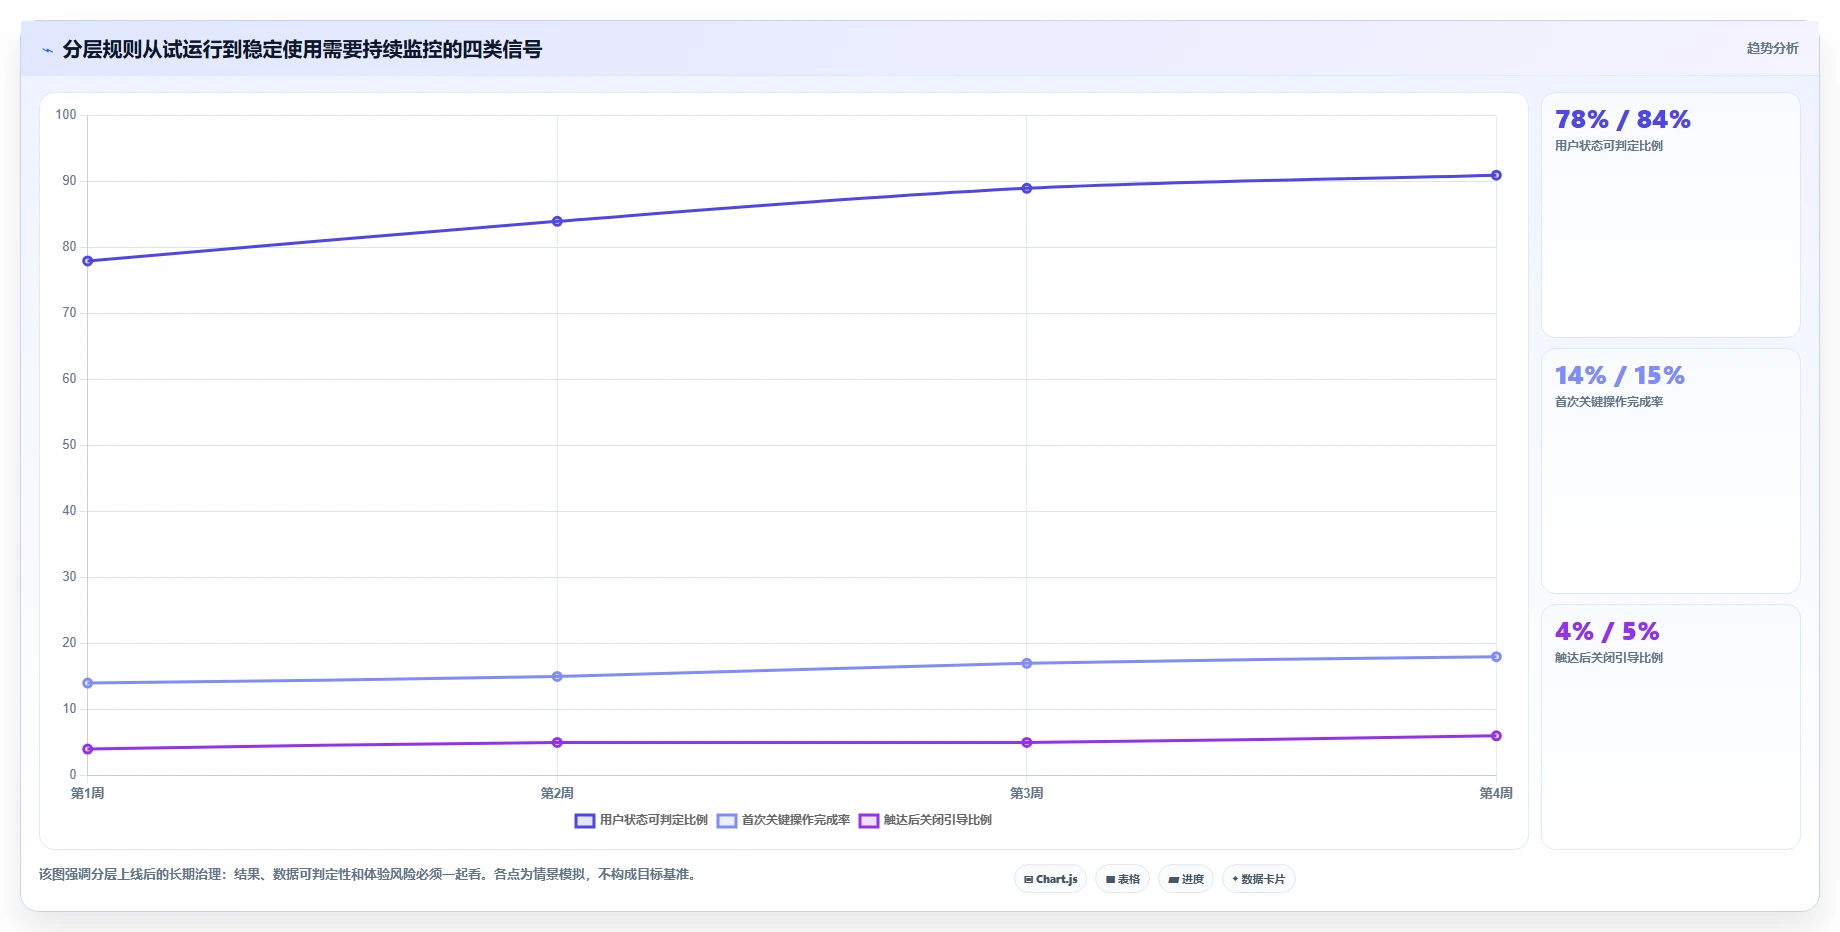Click the 78% / 84% card value
This screenshot has width=1840, height=932.
[x=1622, y=120]
